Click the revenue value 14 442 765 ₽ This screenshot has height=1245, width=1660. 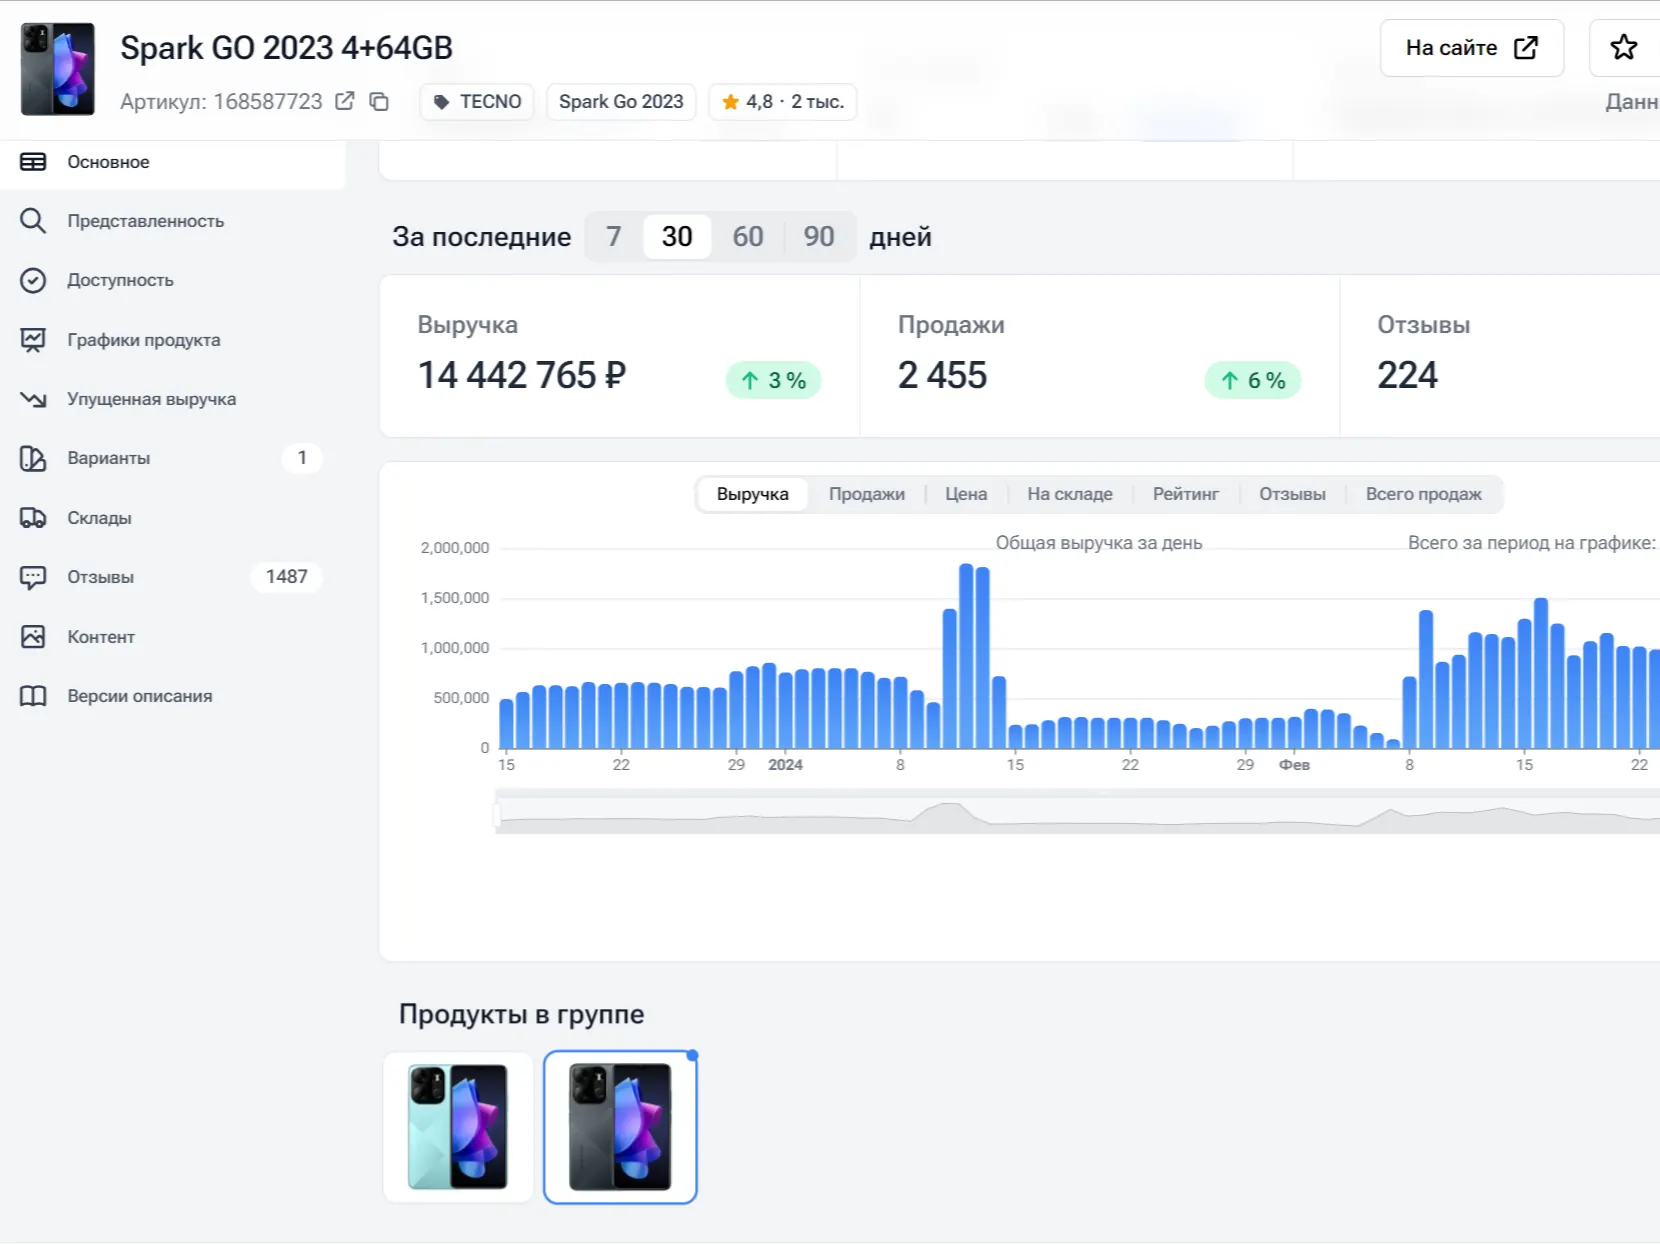tap(522, 376)
